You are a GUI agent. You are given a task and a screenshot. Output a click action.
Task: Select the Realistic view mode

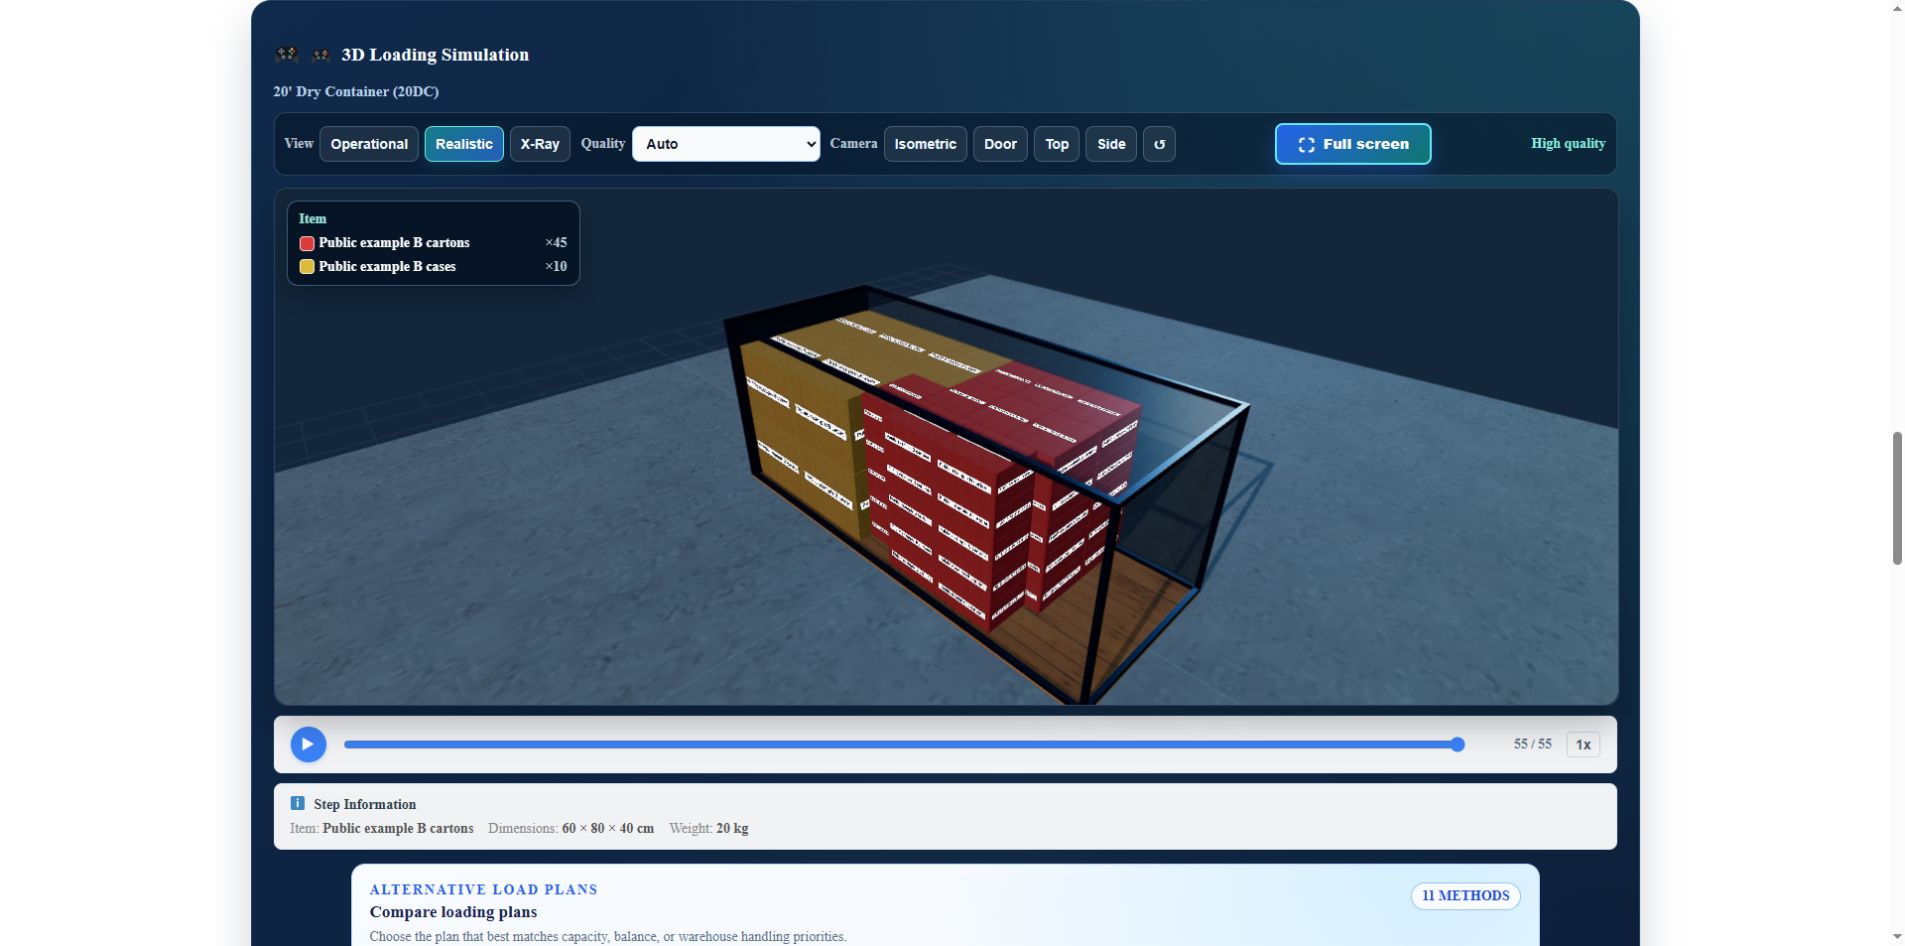pos(464,144)
